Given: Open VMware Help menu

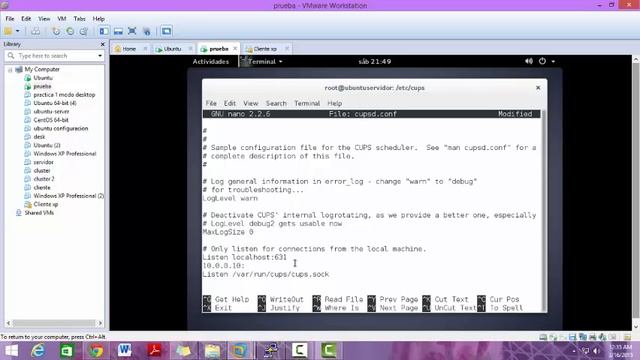Looking at the screenshot, I should [x=98, y=19].
